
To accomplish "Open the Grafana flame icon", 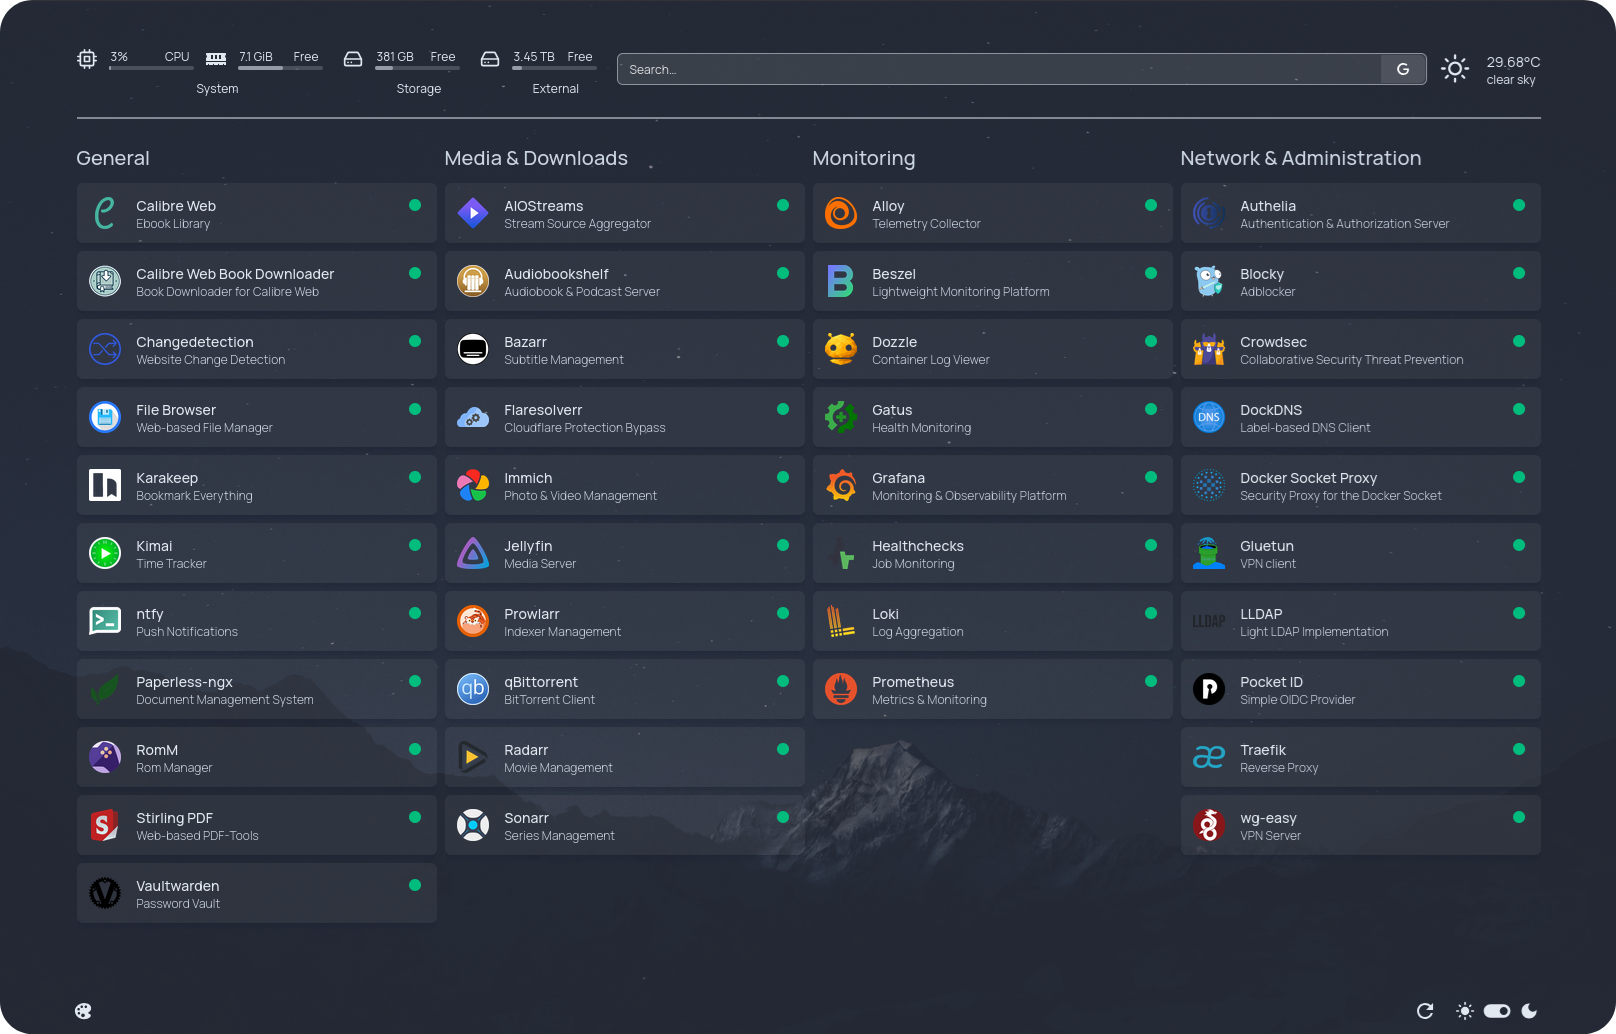I will pyautogui.click(x=840, y=485).
